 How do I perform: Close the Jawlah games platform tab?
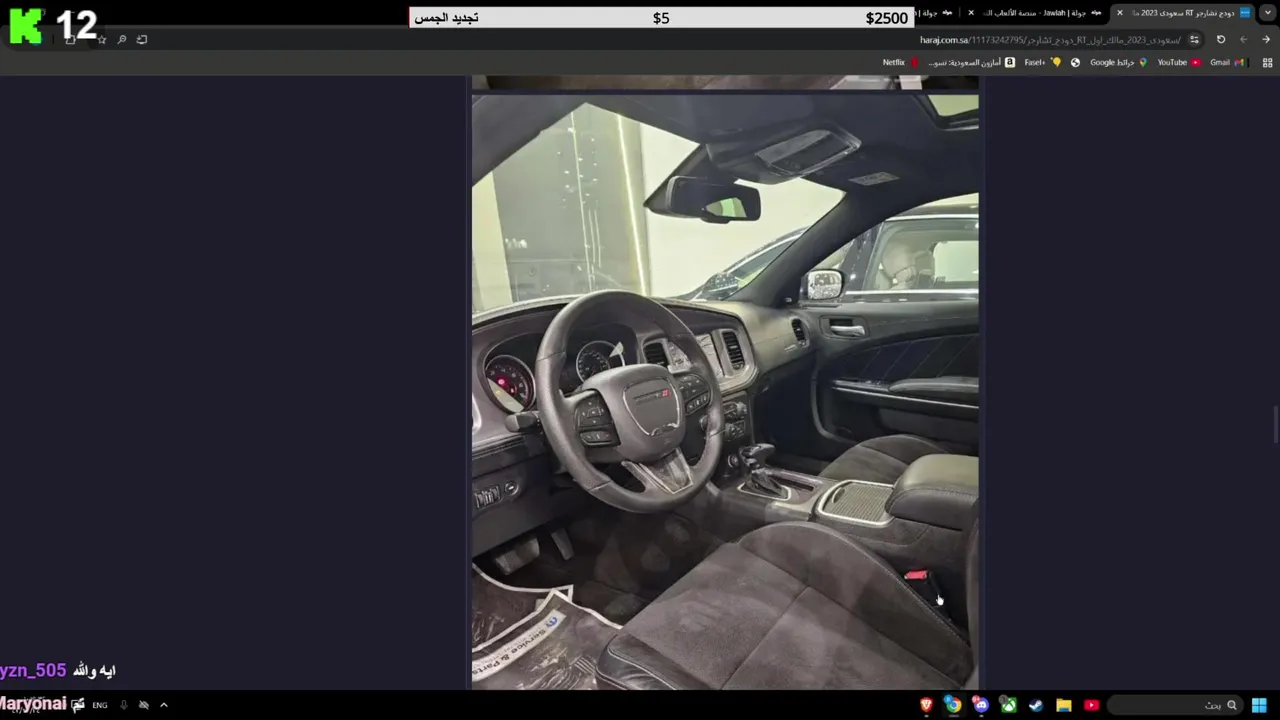click(x=971, y=13)
